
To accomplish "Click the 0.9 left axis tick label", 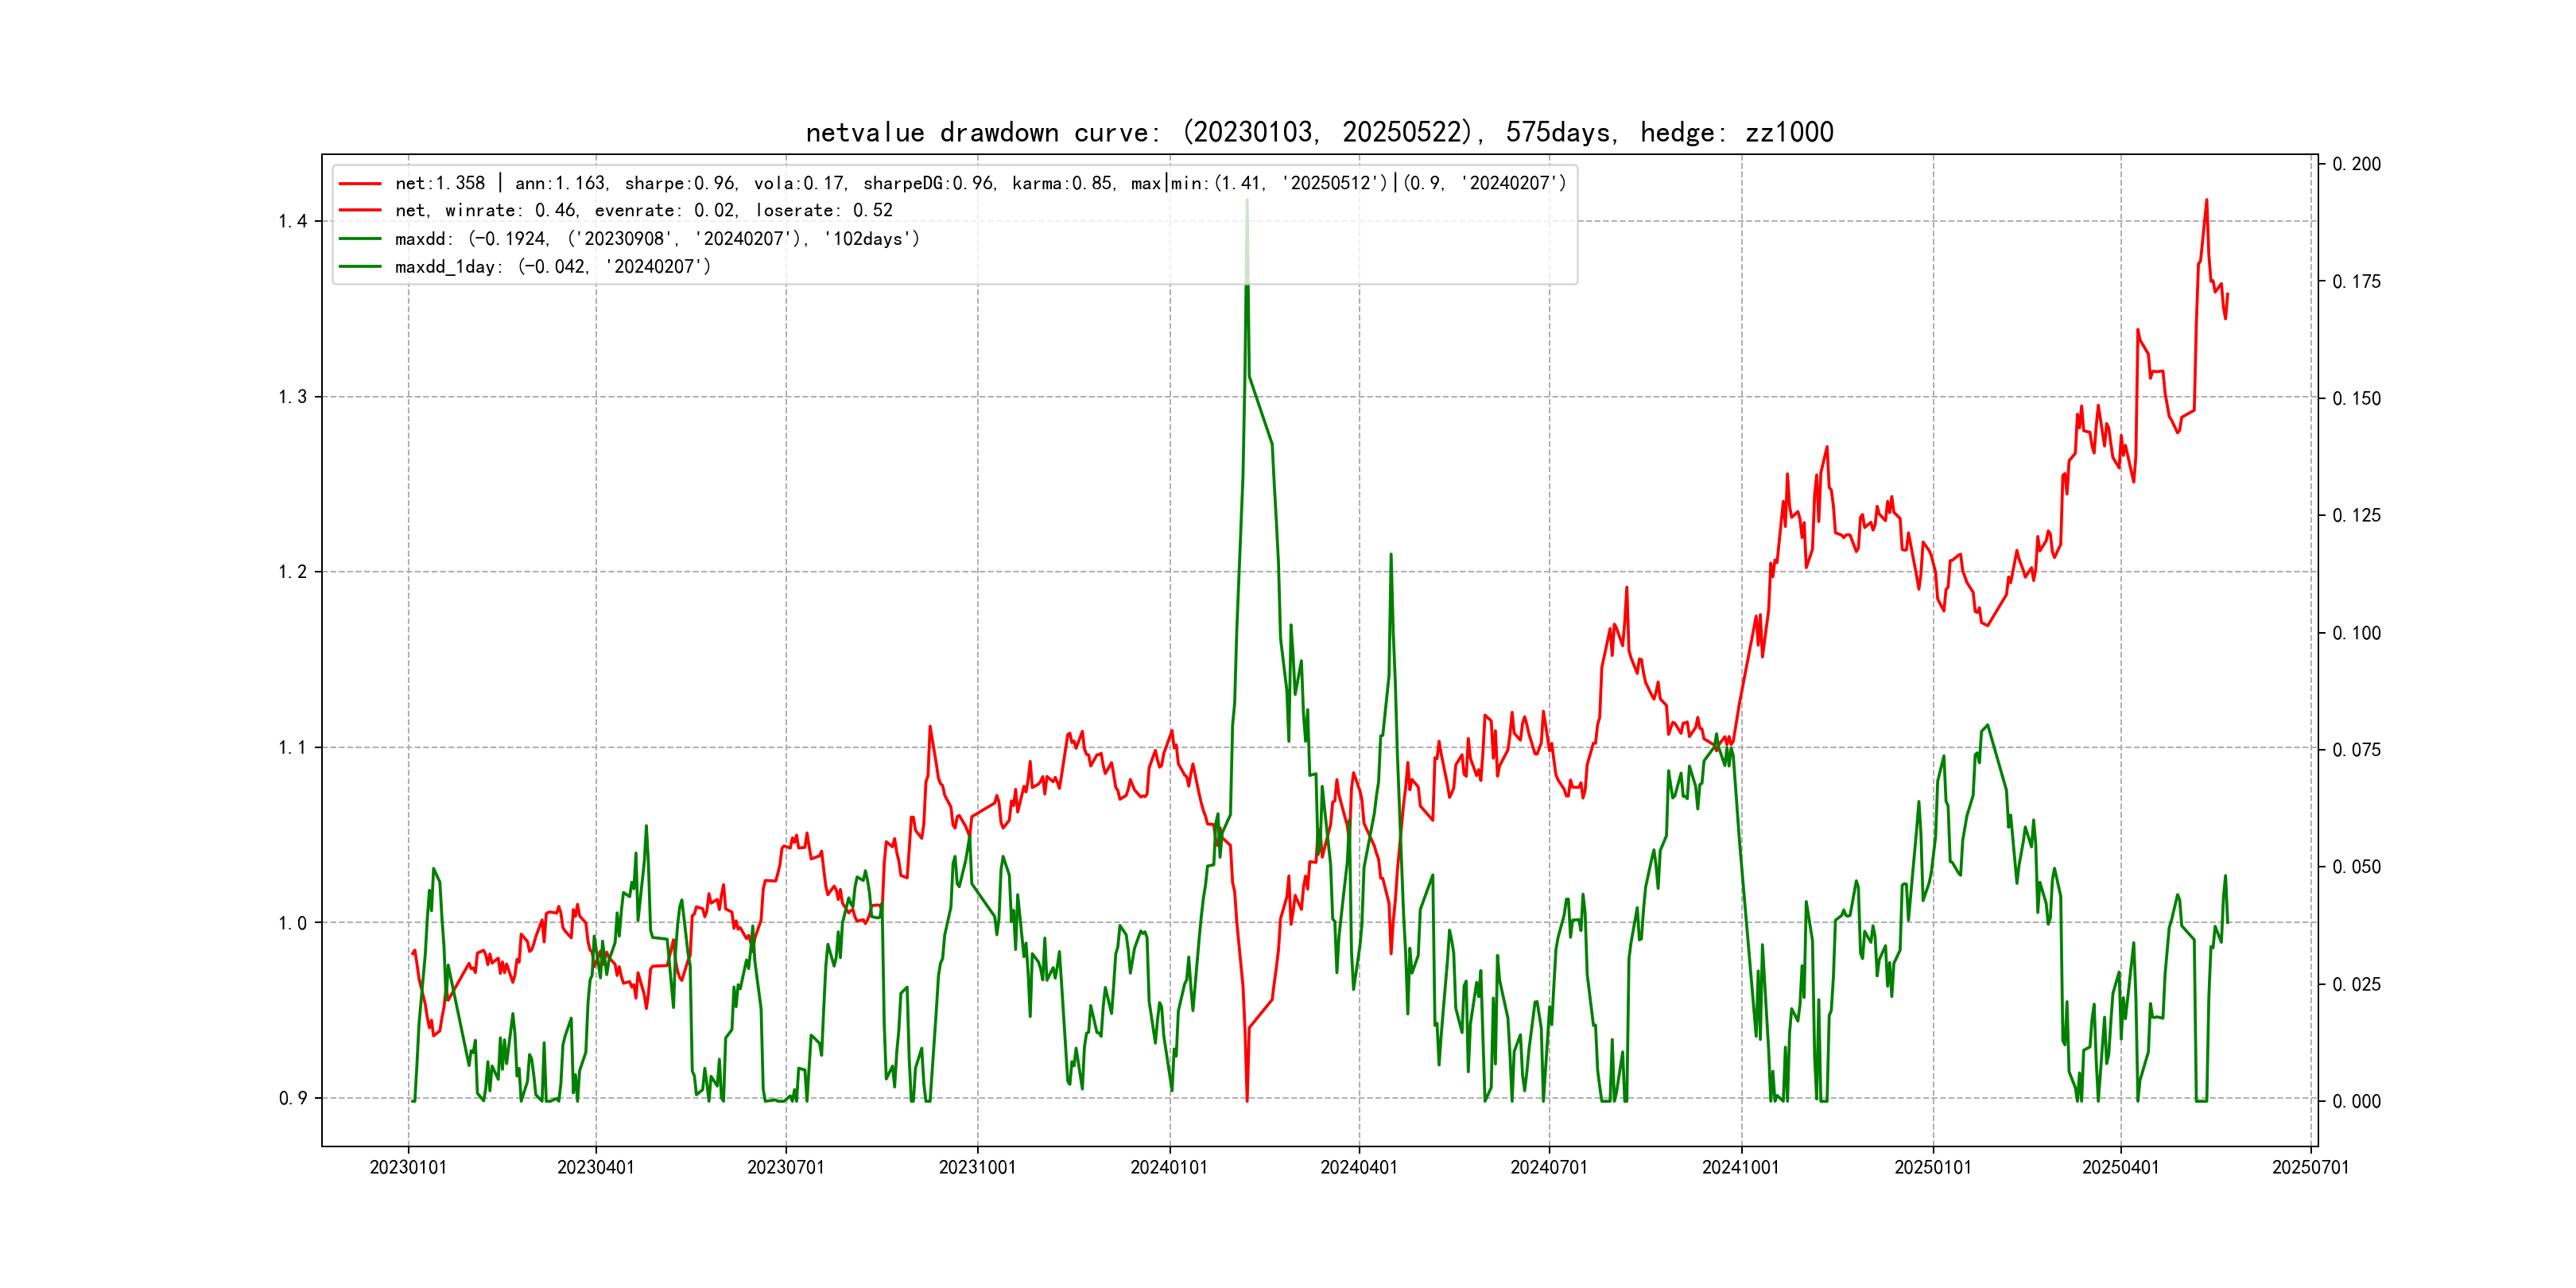I will [x=292, y=1098].
